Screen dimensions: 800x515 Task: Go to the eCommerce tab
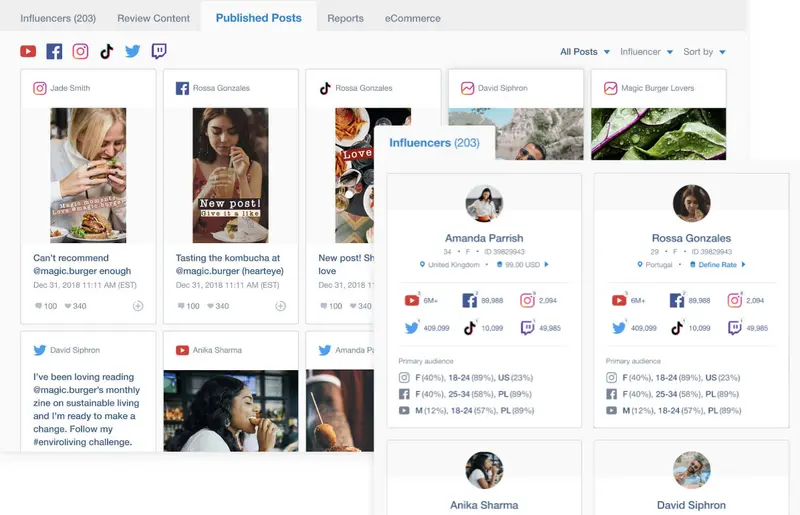(412, 18)
